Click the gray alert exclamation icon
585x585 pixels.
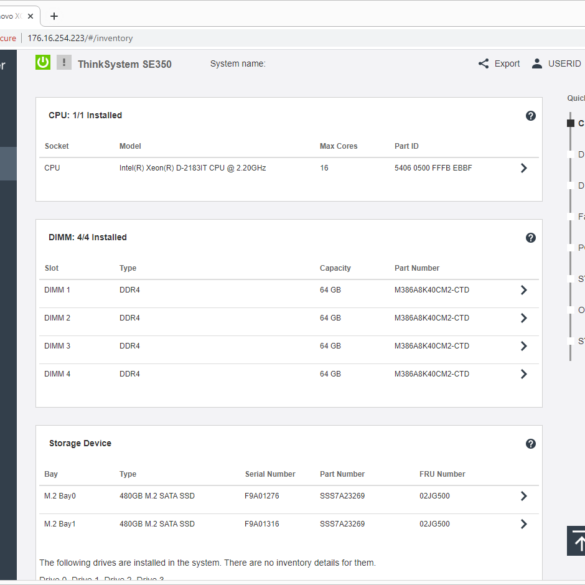coord(64,62)
